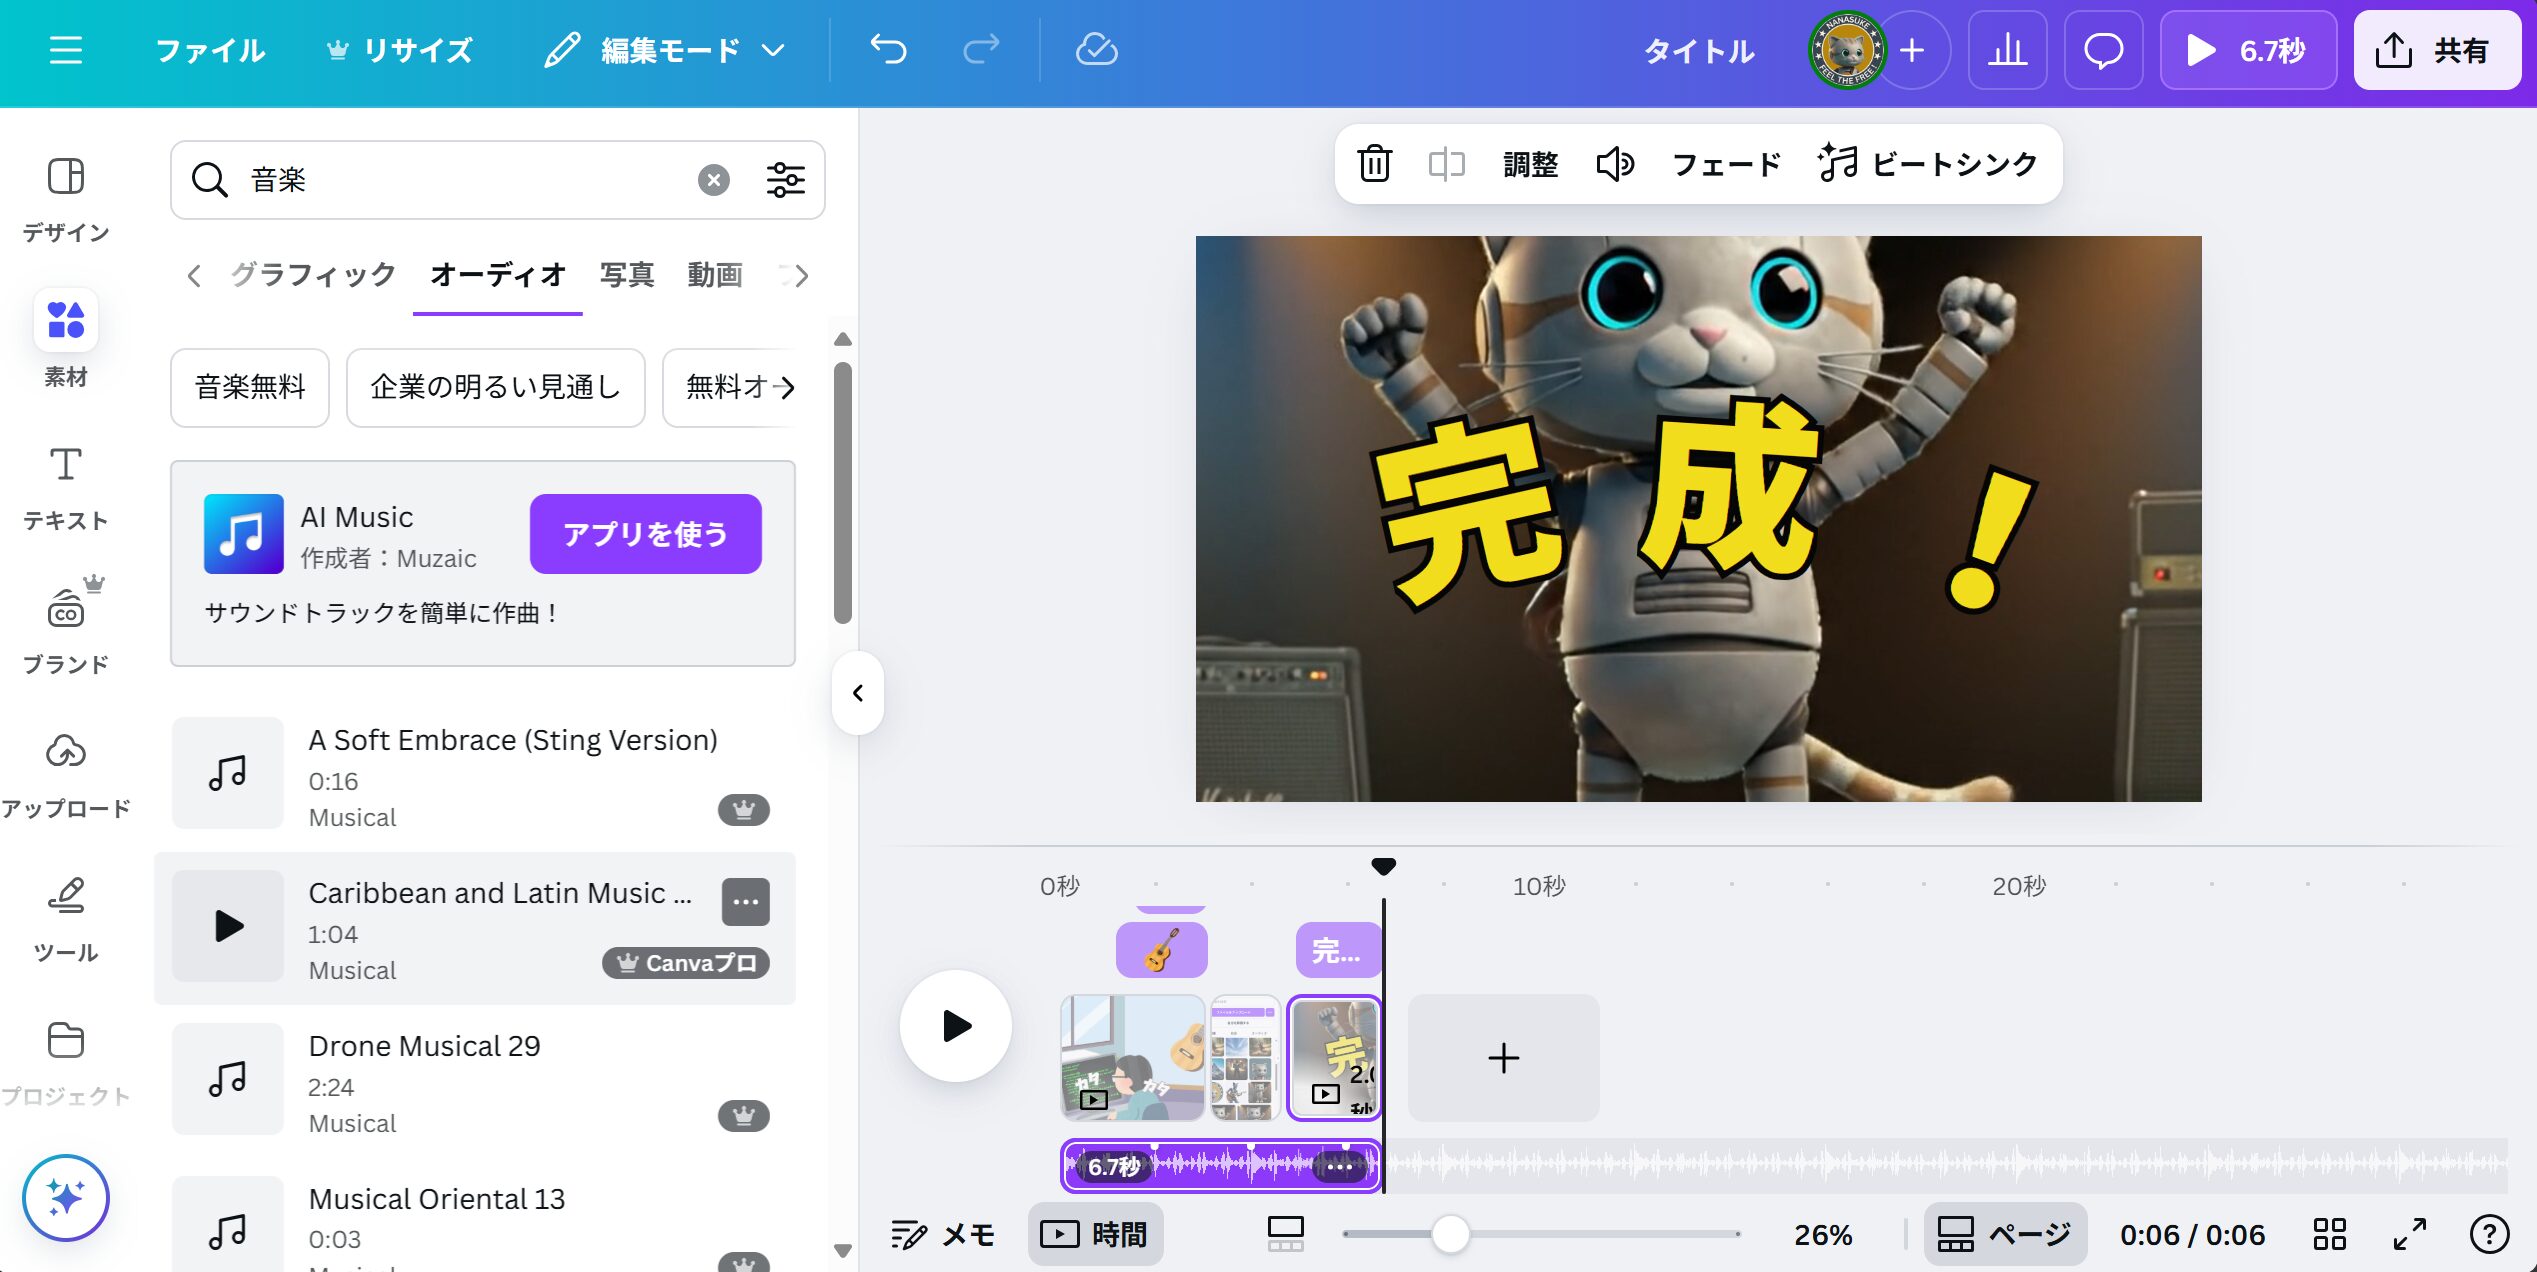
Task: Select the third page robot cat thumbnail
Action: 1334,1057
